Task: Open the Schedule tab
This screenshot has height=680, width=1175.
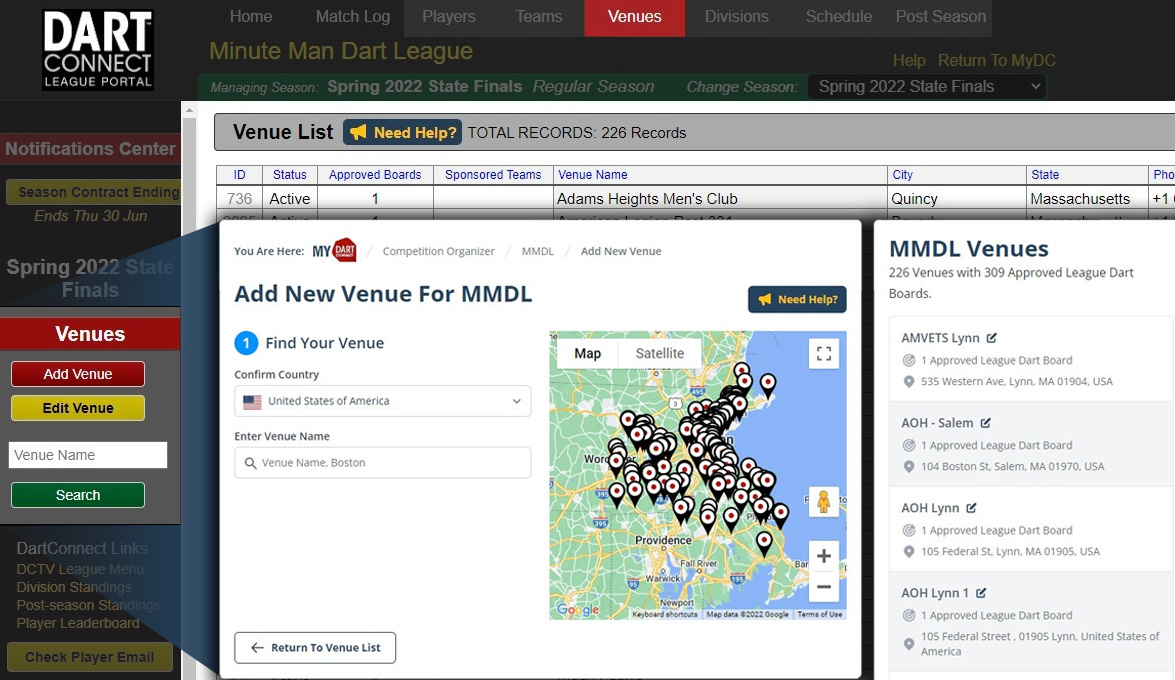Action: pyautogui.click(x=839, y=16)
